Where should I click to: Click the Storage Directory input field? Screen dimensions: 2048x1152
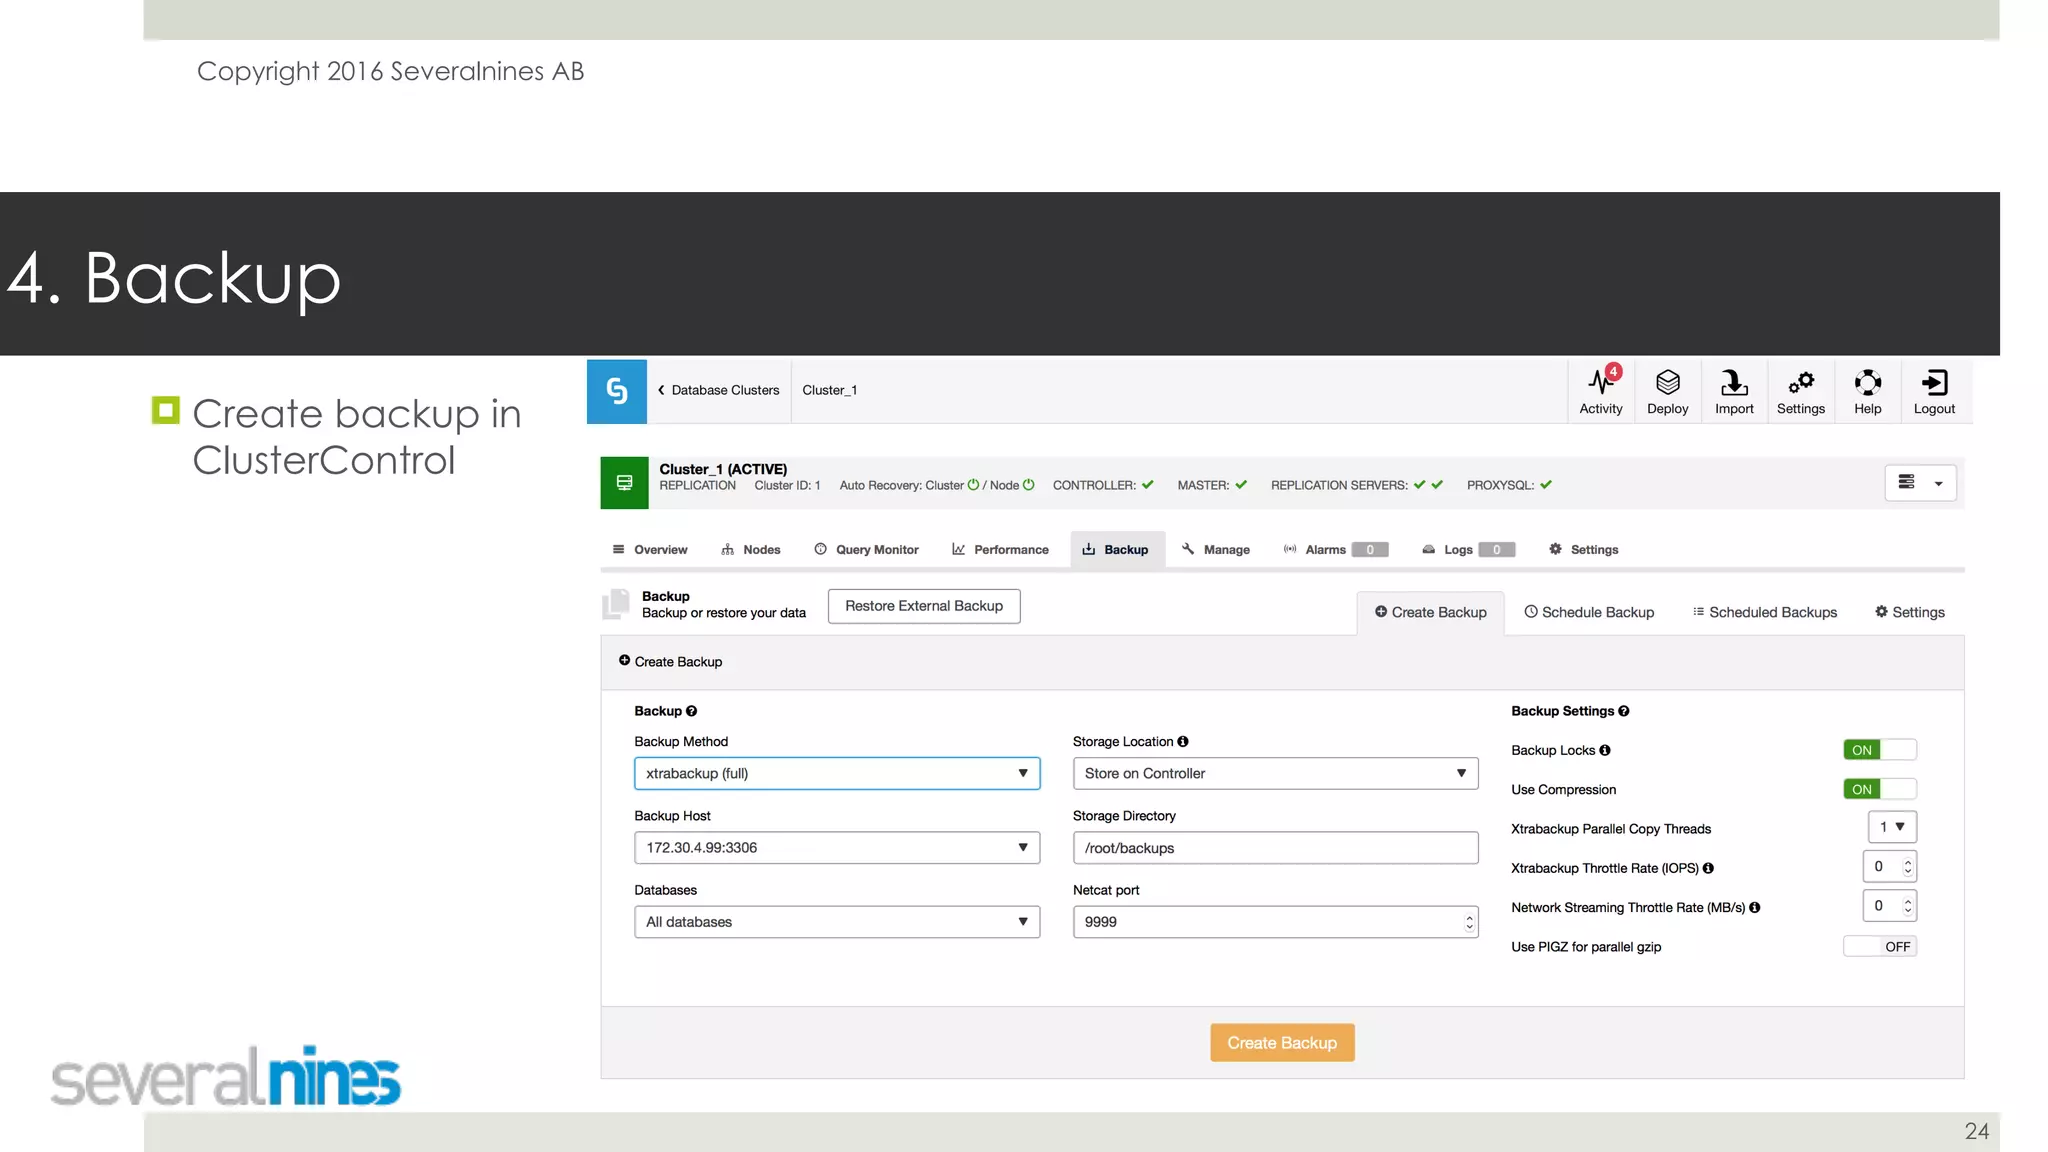pos(1275,848)
